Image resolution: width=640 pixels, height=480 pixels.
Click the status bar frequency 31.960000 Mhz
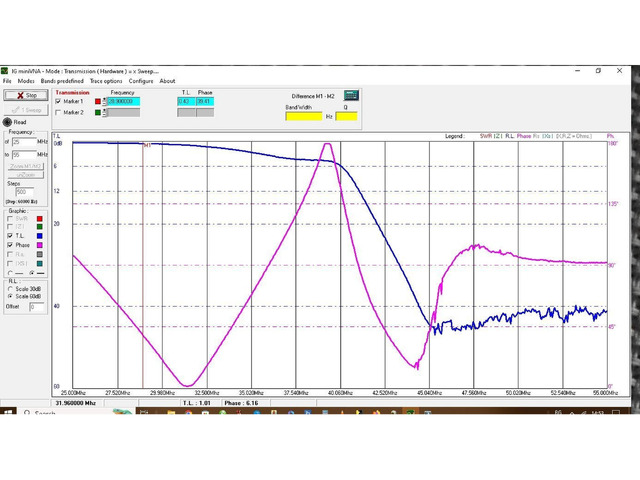[75, 403]
